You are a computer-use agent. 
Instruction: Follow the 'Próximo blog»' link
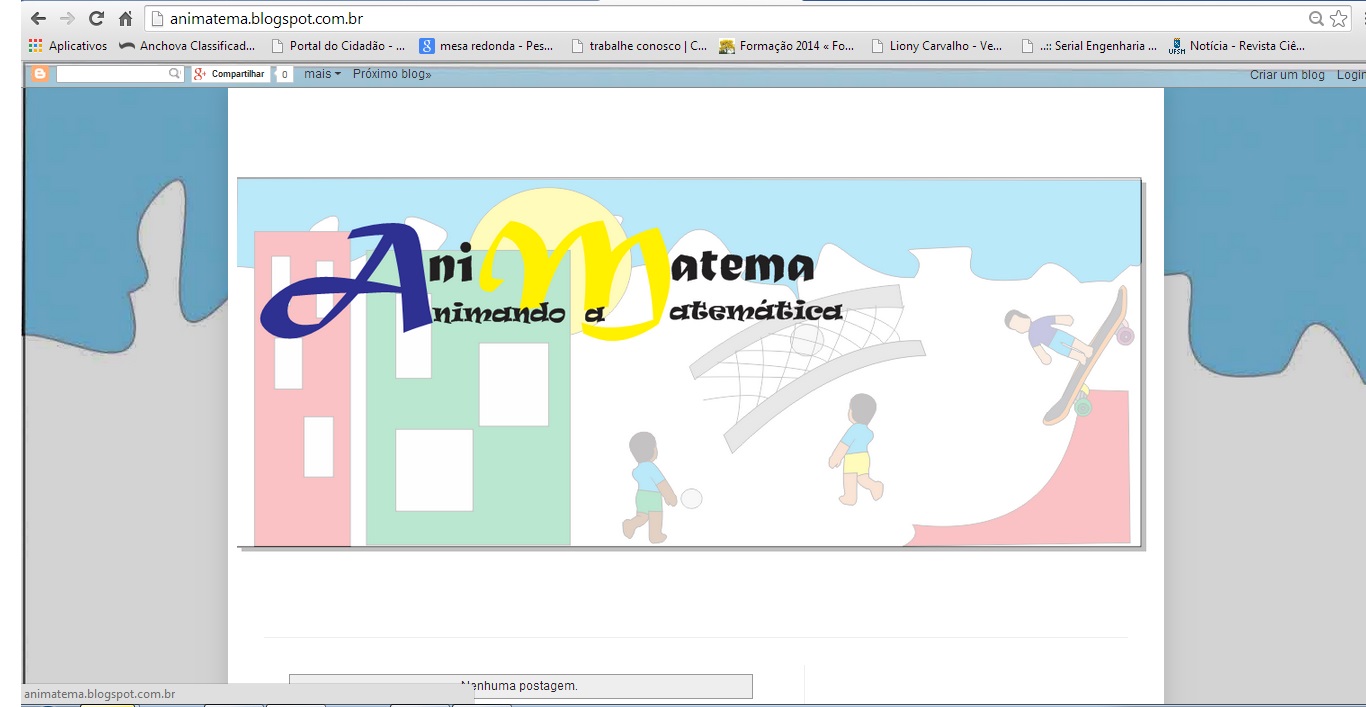pyautogui.click(x=392, y=74)
